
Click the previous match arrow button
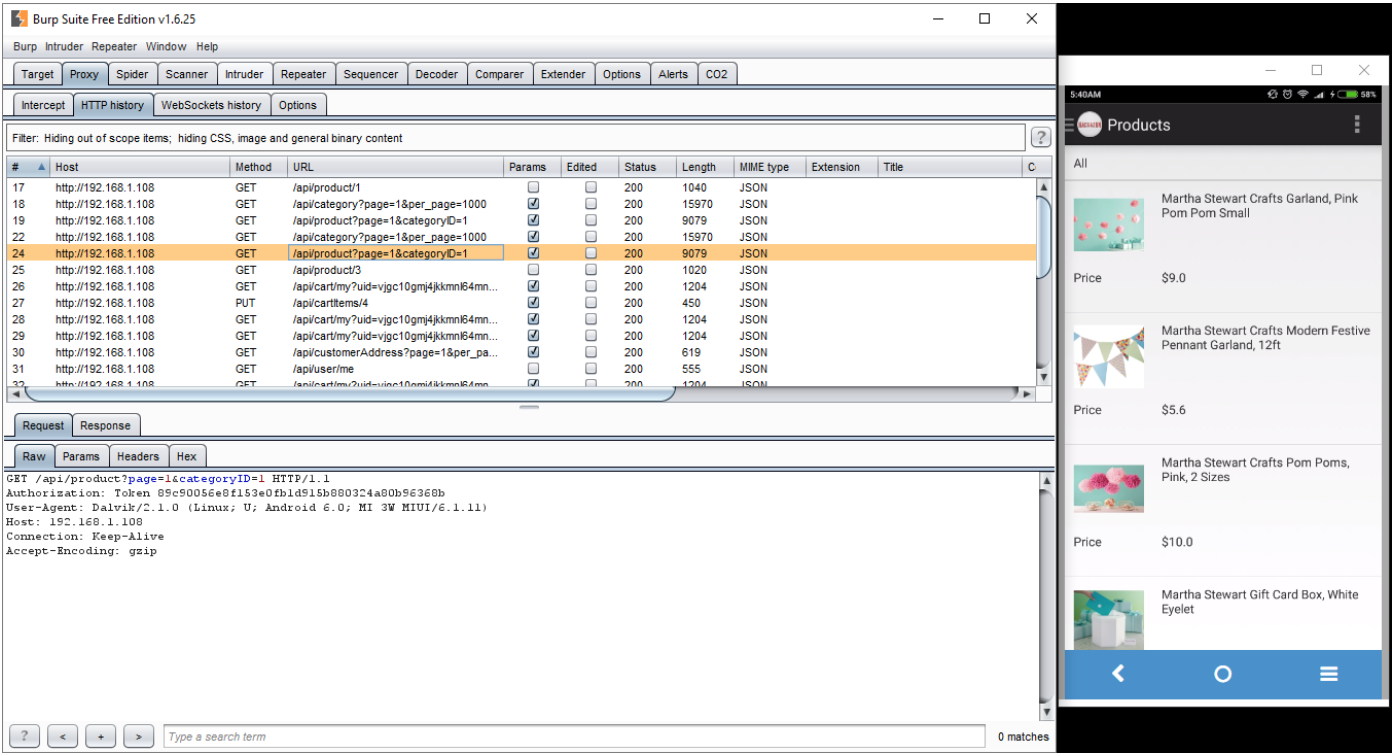[62, 737]
